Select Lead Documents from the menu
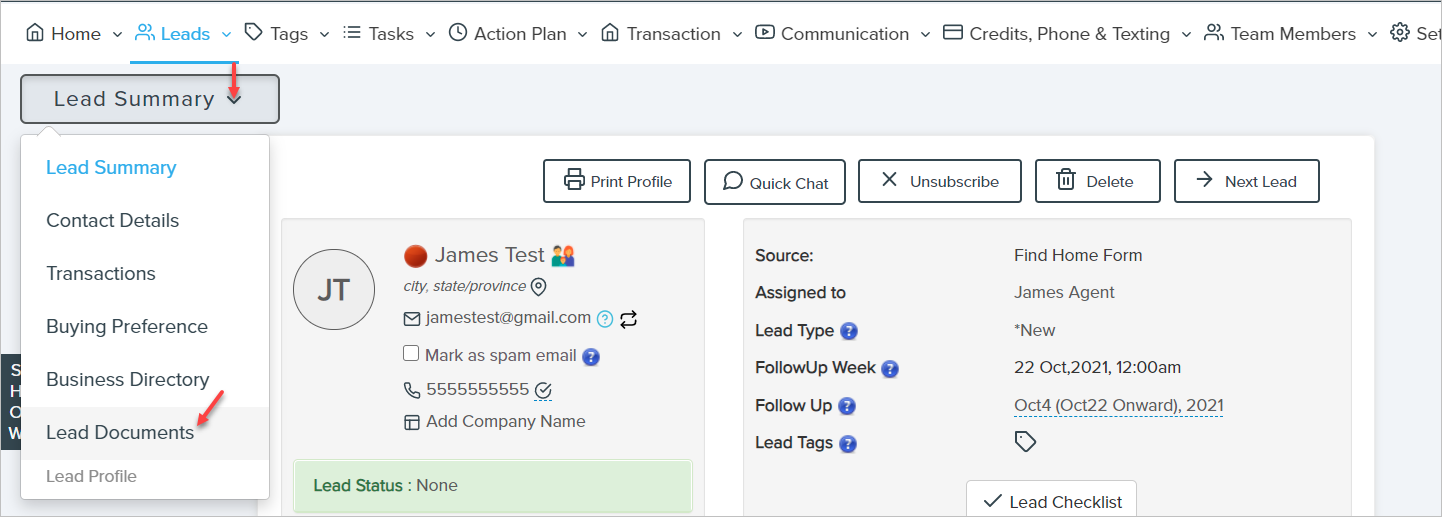Viewport: 1442px width, 517px height. 120,433
